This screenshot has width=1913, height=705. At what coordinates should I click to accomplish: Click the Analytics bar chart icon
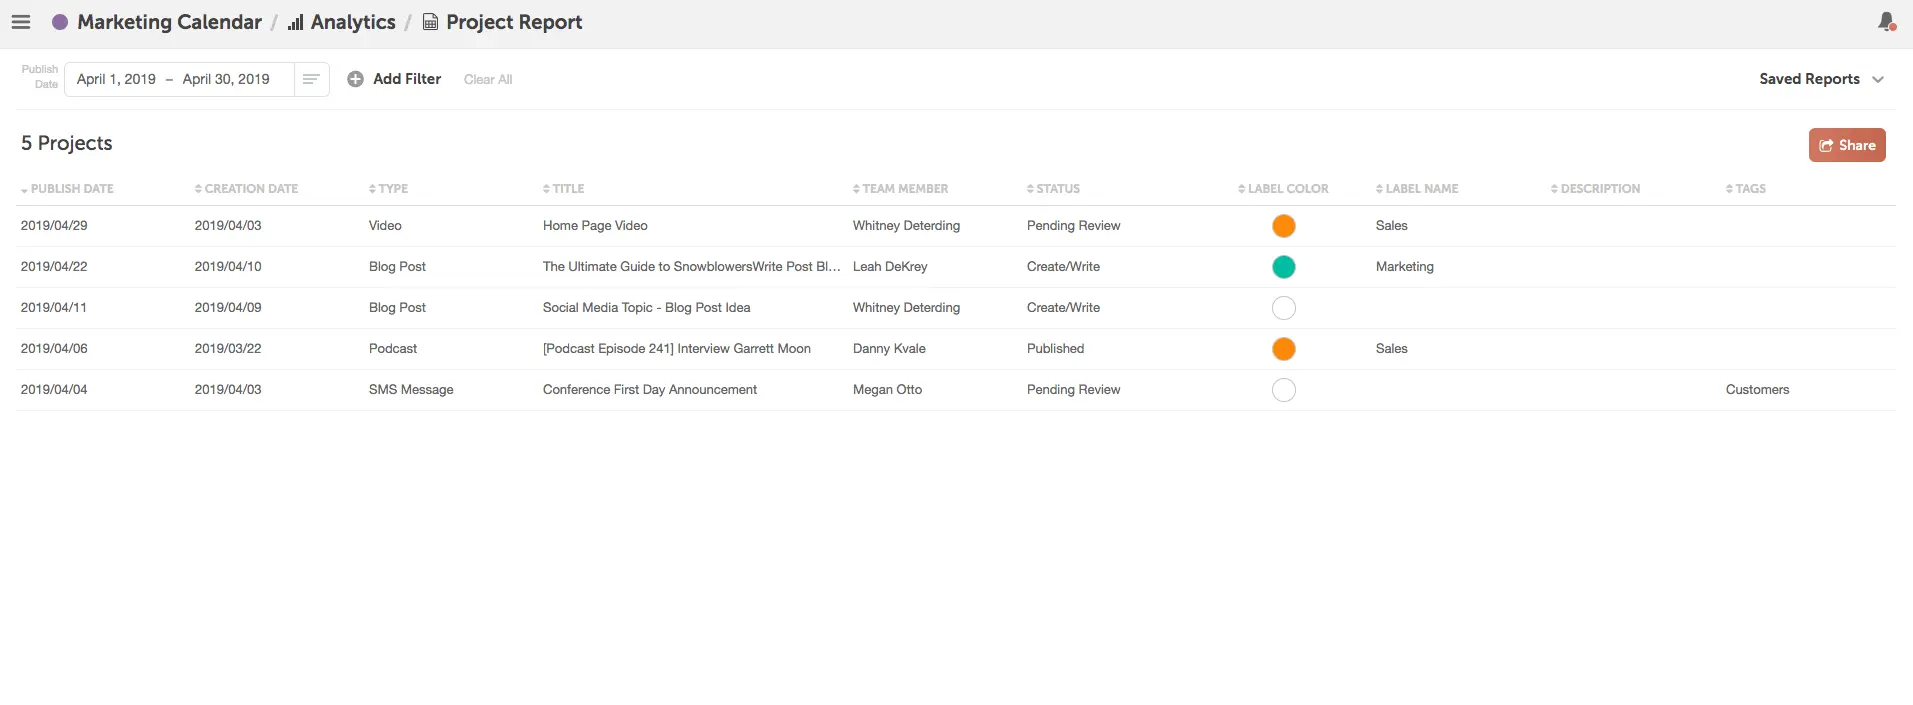[296, 22]
